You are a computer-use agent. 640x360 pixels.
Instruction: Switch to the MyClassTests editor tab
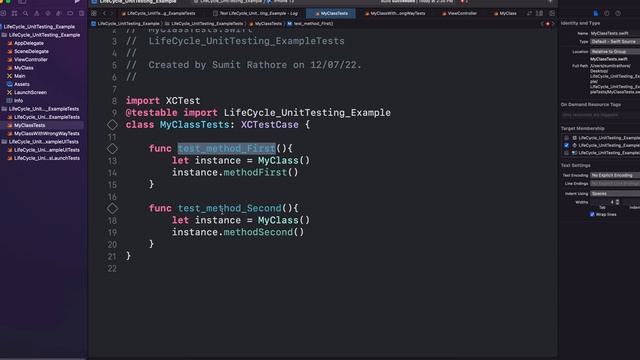click(331, 13)
